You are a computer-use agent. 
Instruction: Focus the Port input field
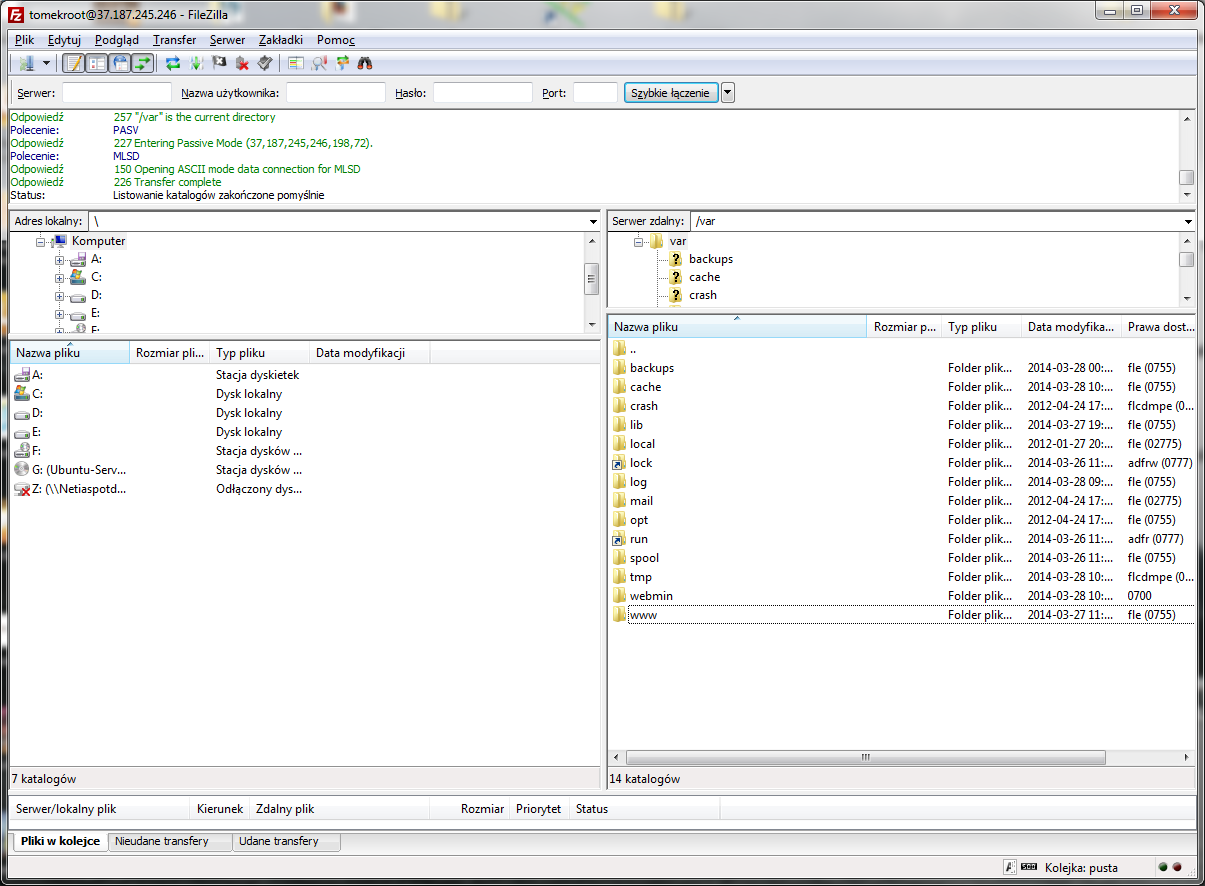click(595, 93)
